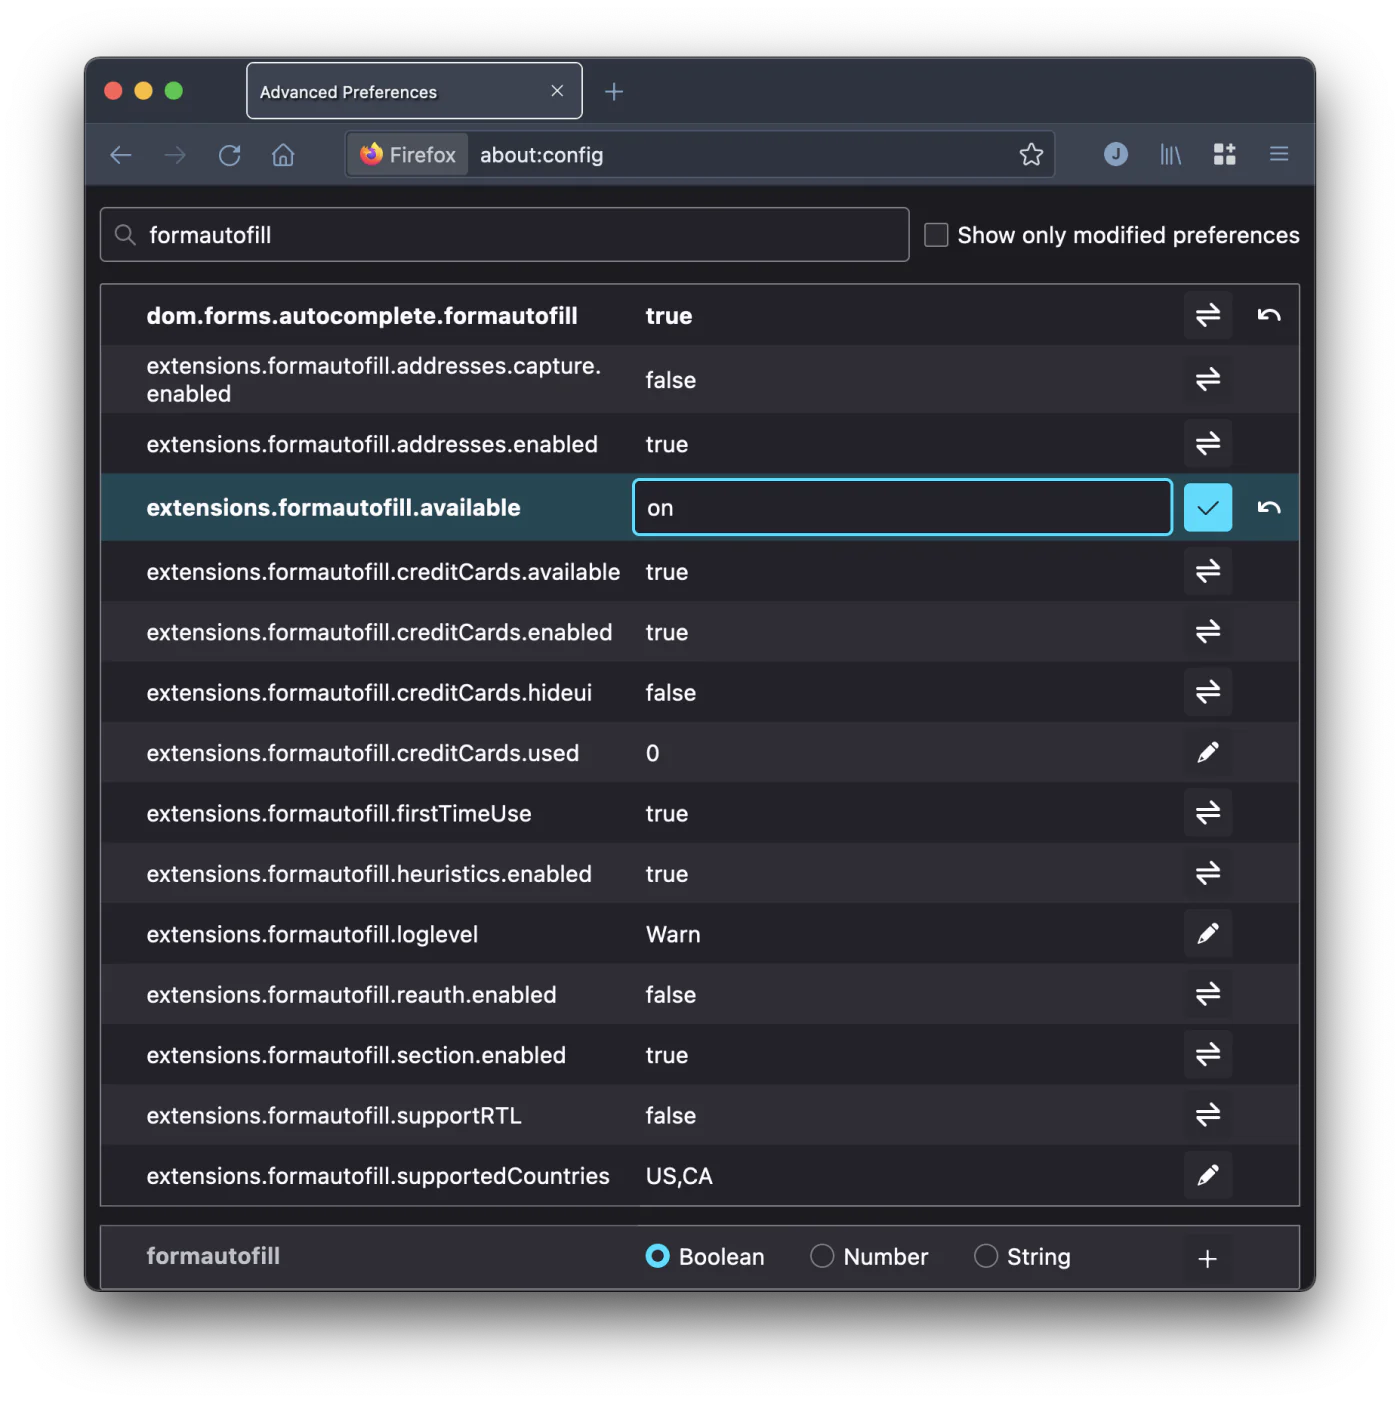Click extensions.formautofill.supportRTL name
The width and height of the screenshot is (1400, 1403).
tap(334, 1116)
